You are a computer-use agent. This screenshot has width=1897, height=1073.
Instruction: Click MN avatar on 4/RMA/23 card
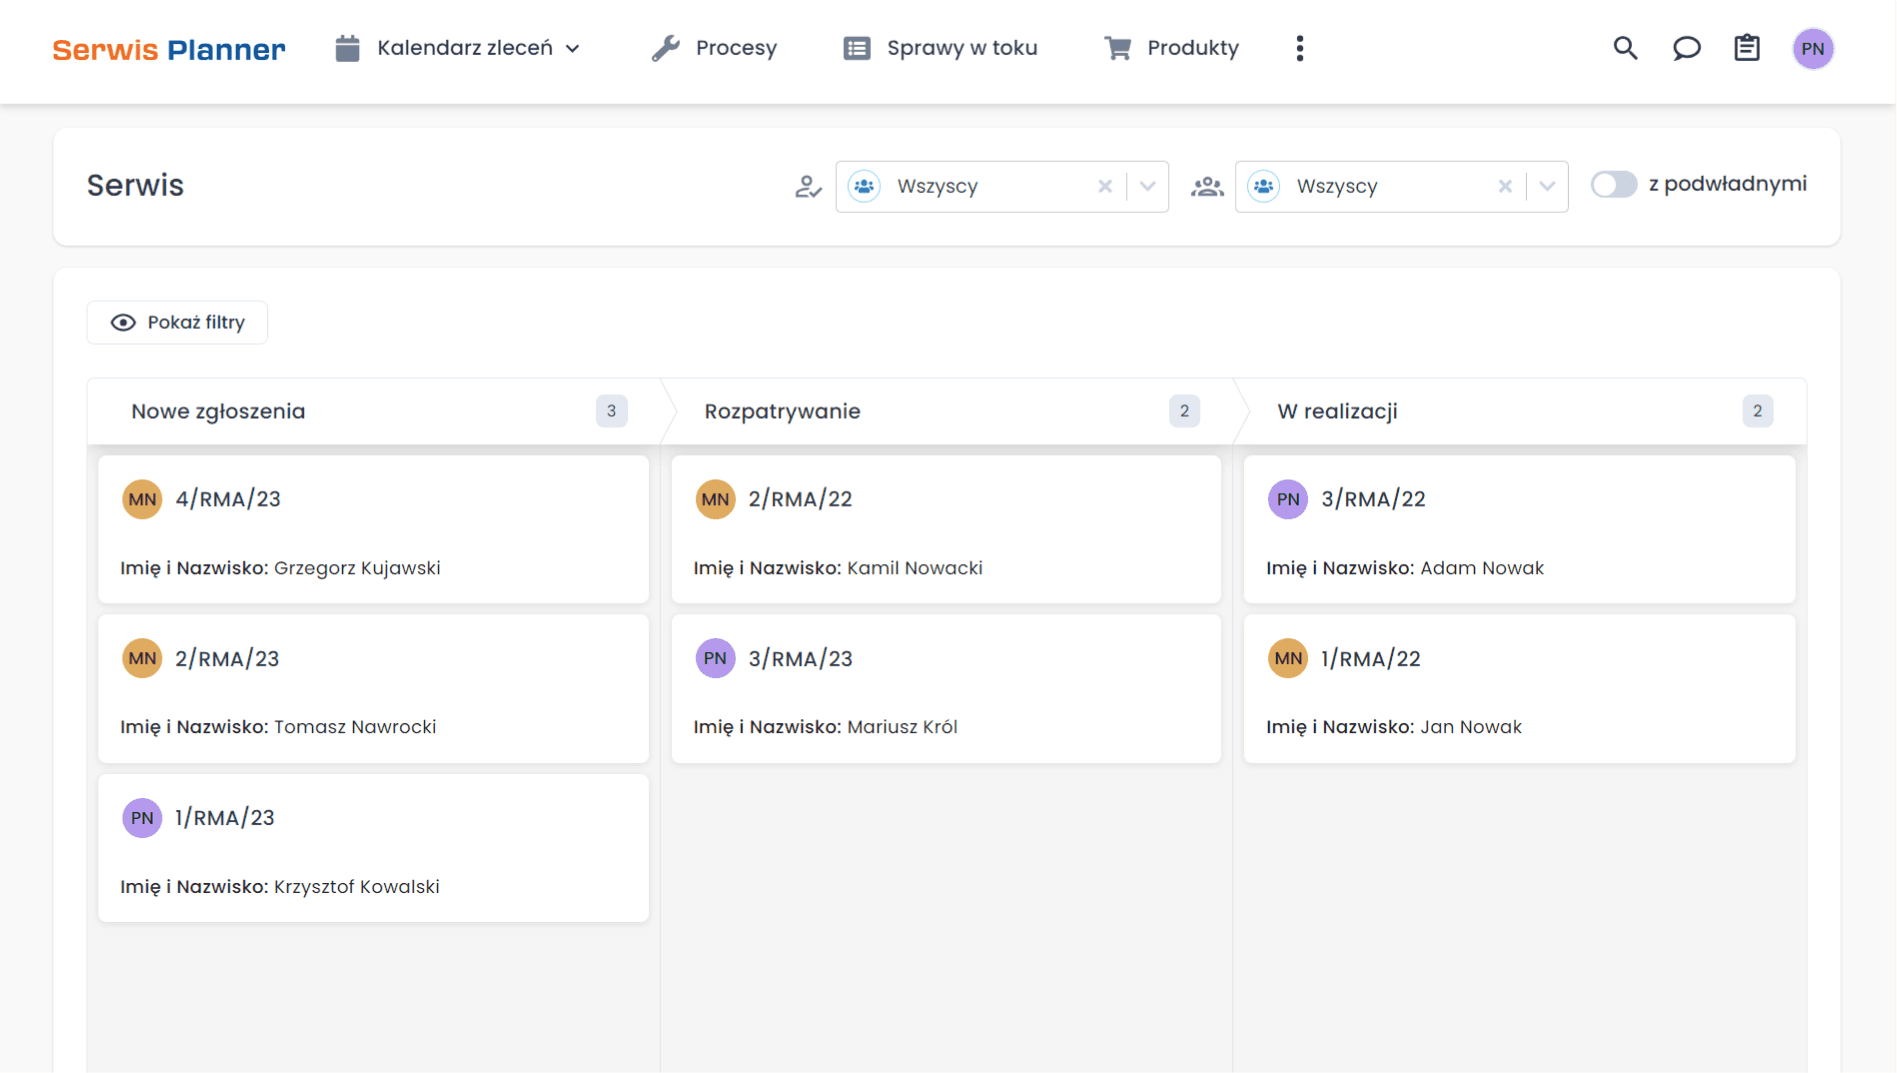(142, 499)
